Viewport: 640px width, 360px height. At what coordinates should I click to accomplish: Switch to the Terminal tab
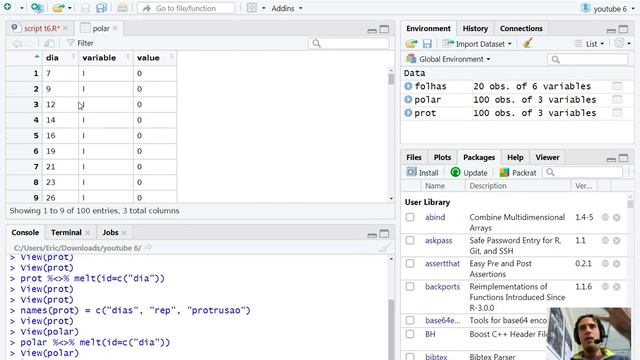(66, 232)
